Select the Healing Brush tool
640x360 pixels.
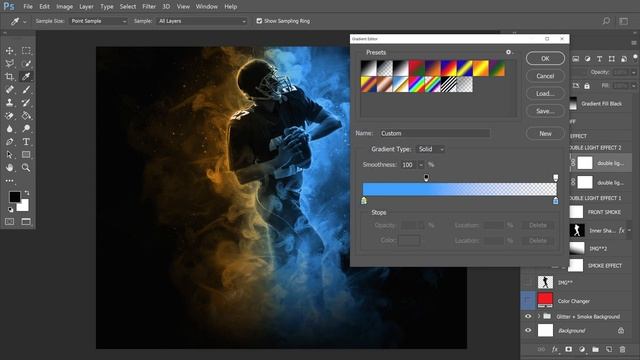(x=9, y=90)
